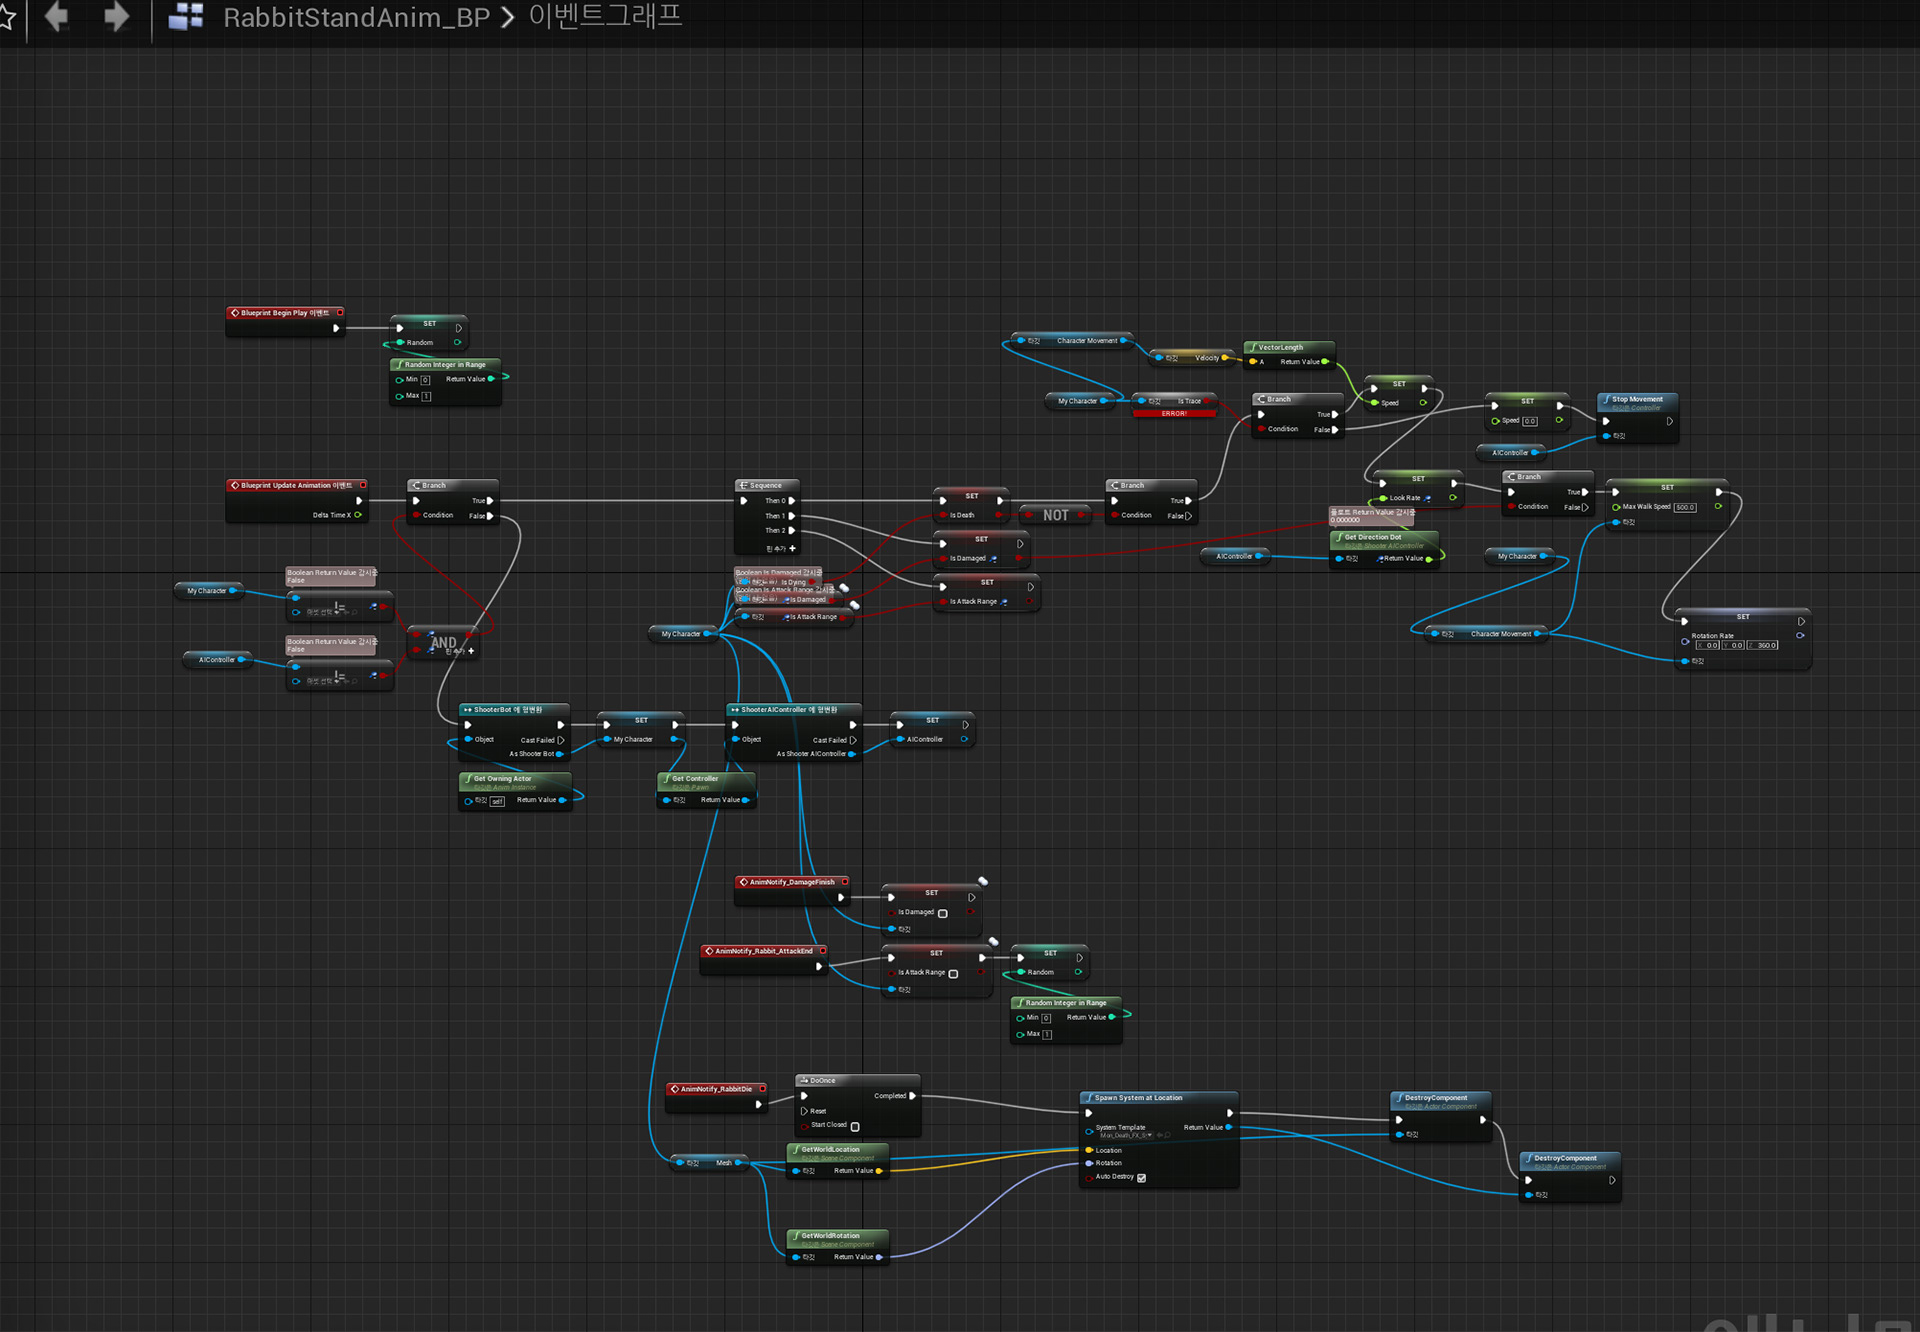The width and height of the screenshot is (1920, 1332).
Task: Click the NOT boolean node
Action: pyautogui.click(x=1056, y=515)
